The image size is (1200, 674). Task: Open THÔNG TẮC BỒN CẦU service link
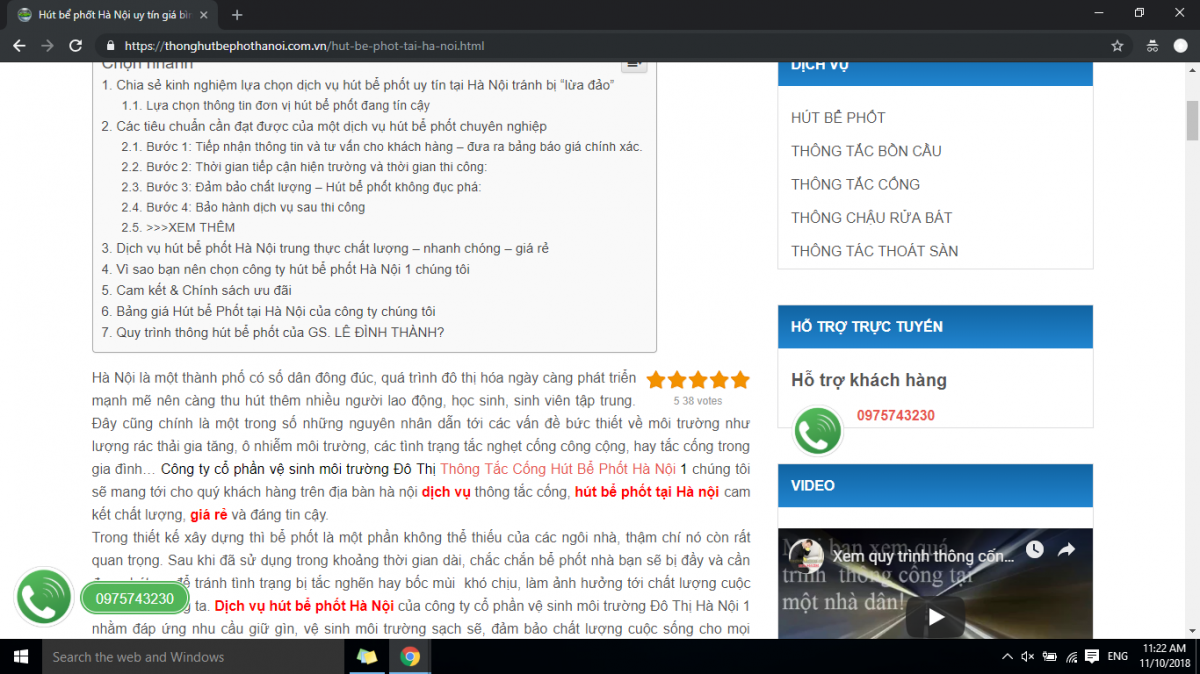coord(866,151)
